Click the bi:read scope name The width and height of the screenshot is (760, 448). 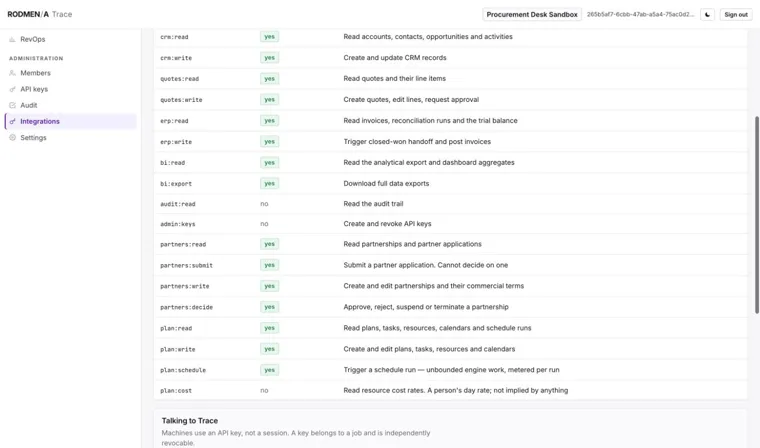[x=173, y=163]
